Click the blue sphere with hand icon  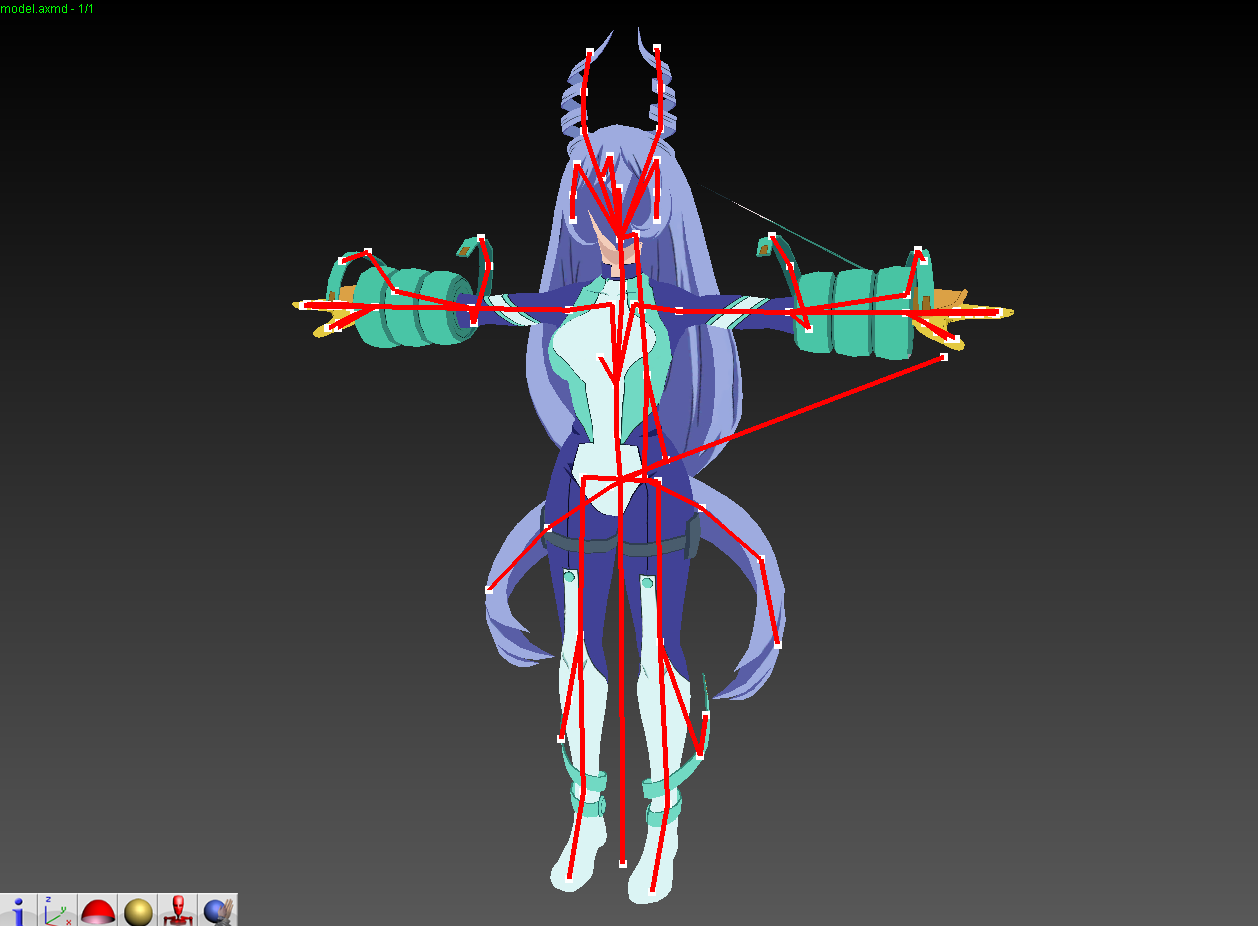218,910
